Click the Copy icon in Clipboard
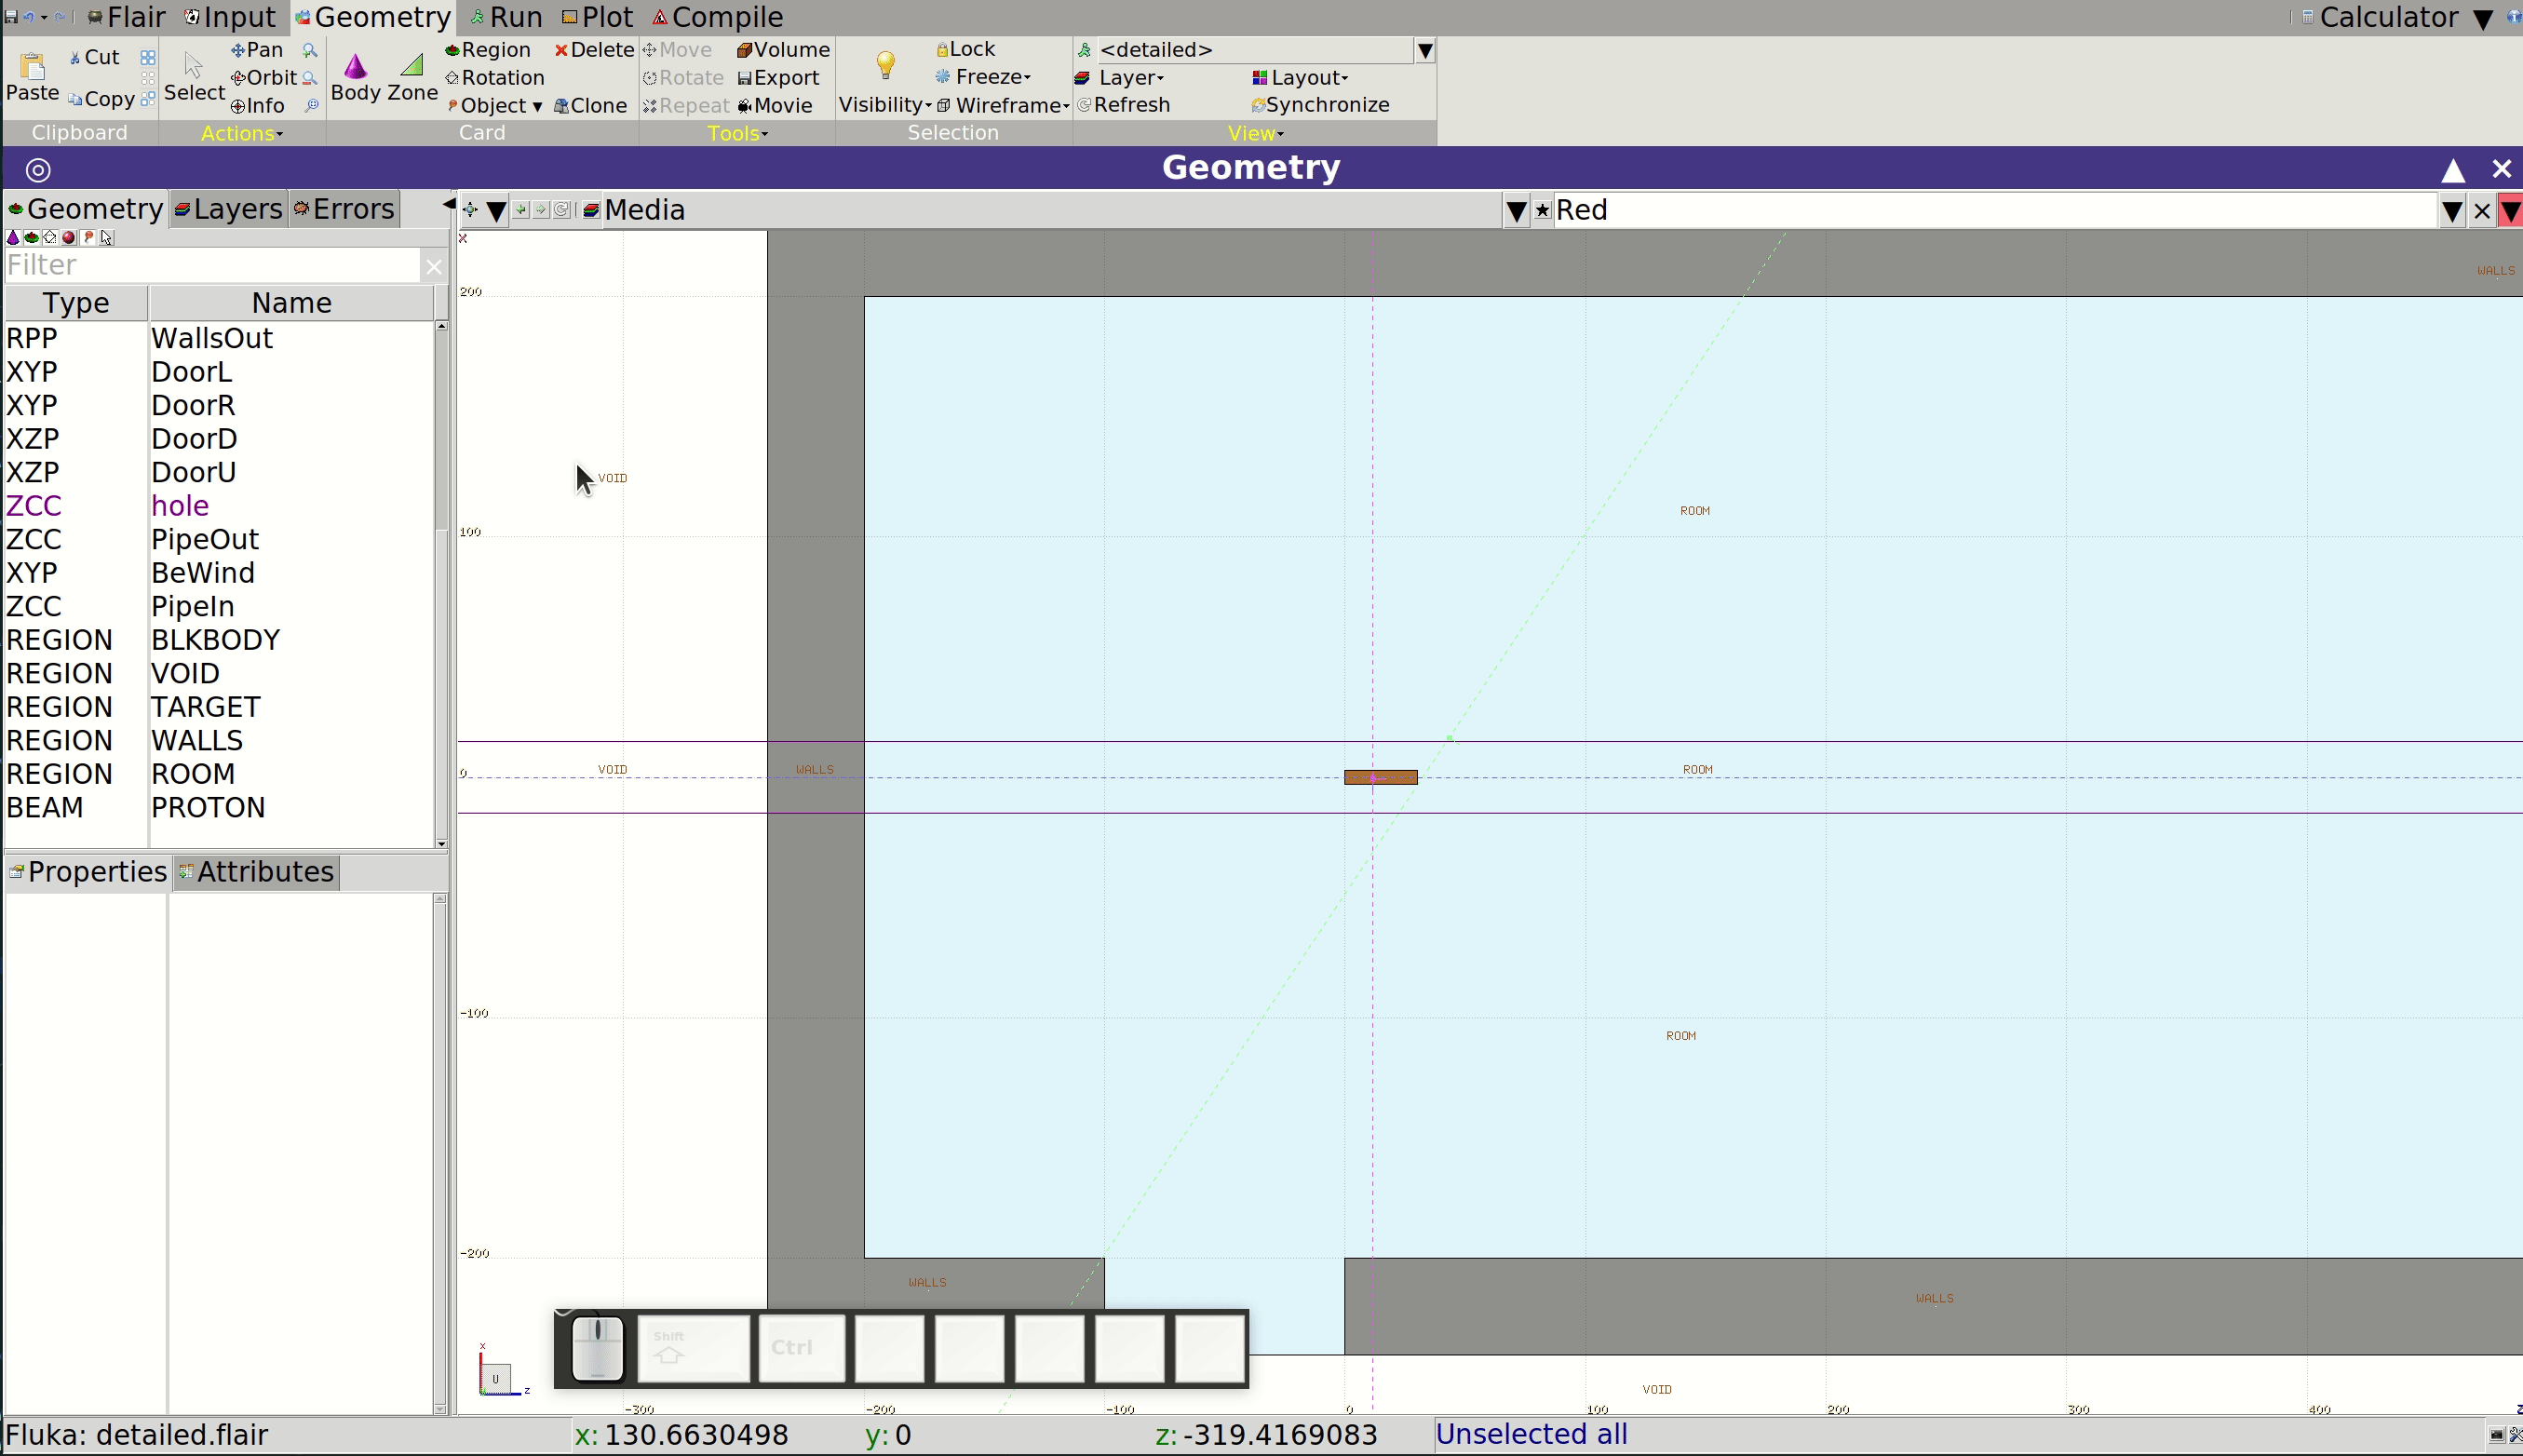The width and height of the screenshot is (2523, 1456). click(101, 99)
